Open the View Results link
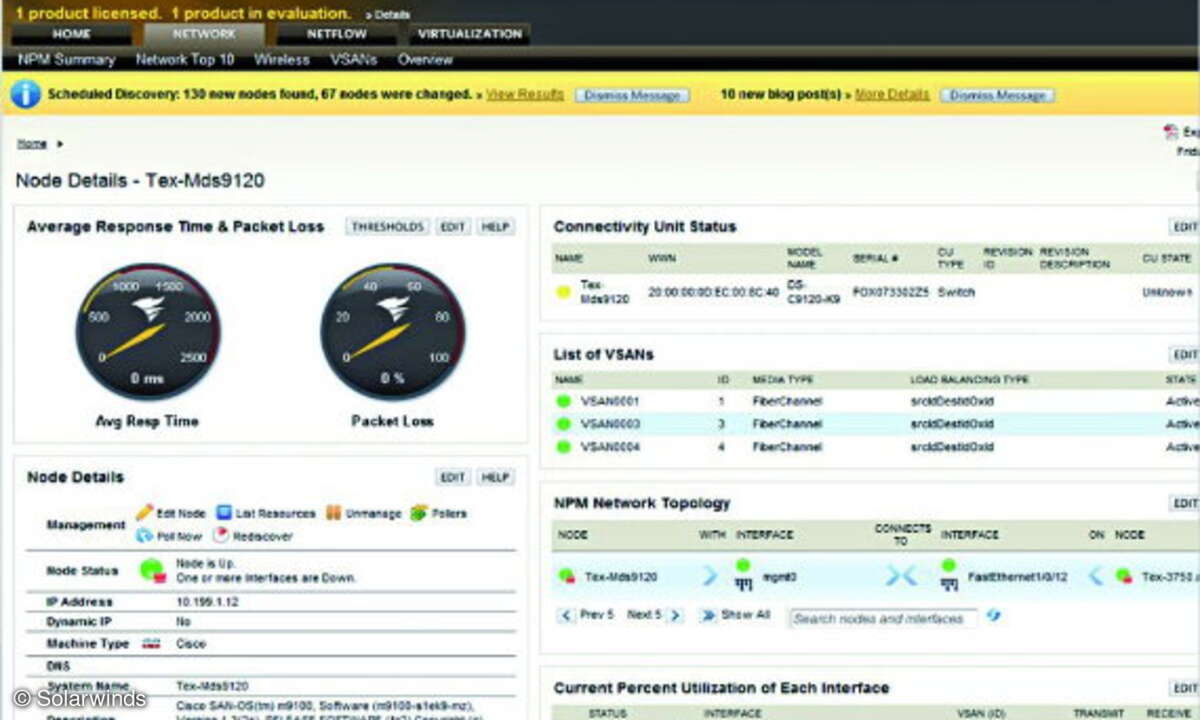Screen dimensions: 1200x720 tap(525, 95)
